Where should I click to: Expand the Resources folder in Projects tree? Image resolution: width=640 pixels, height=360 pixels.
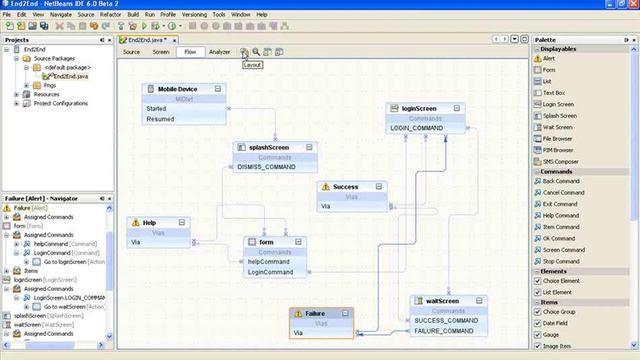point(16,94)
